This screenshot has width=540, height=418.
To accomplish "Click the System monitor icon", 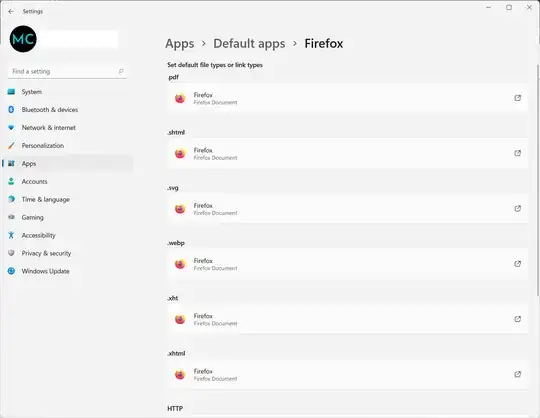I will pos(11,92).
